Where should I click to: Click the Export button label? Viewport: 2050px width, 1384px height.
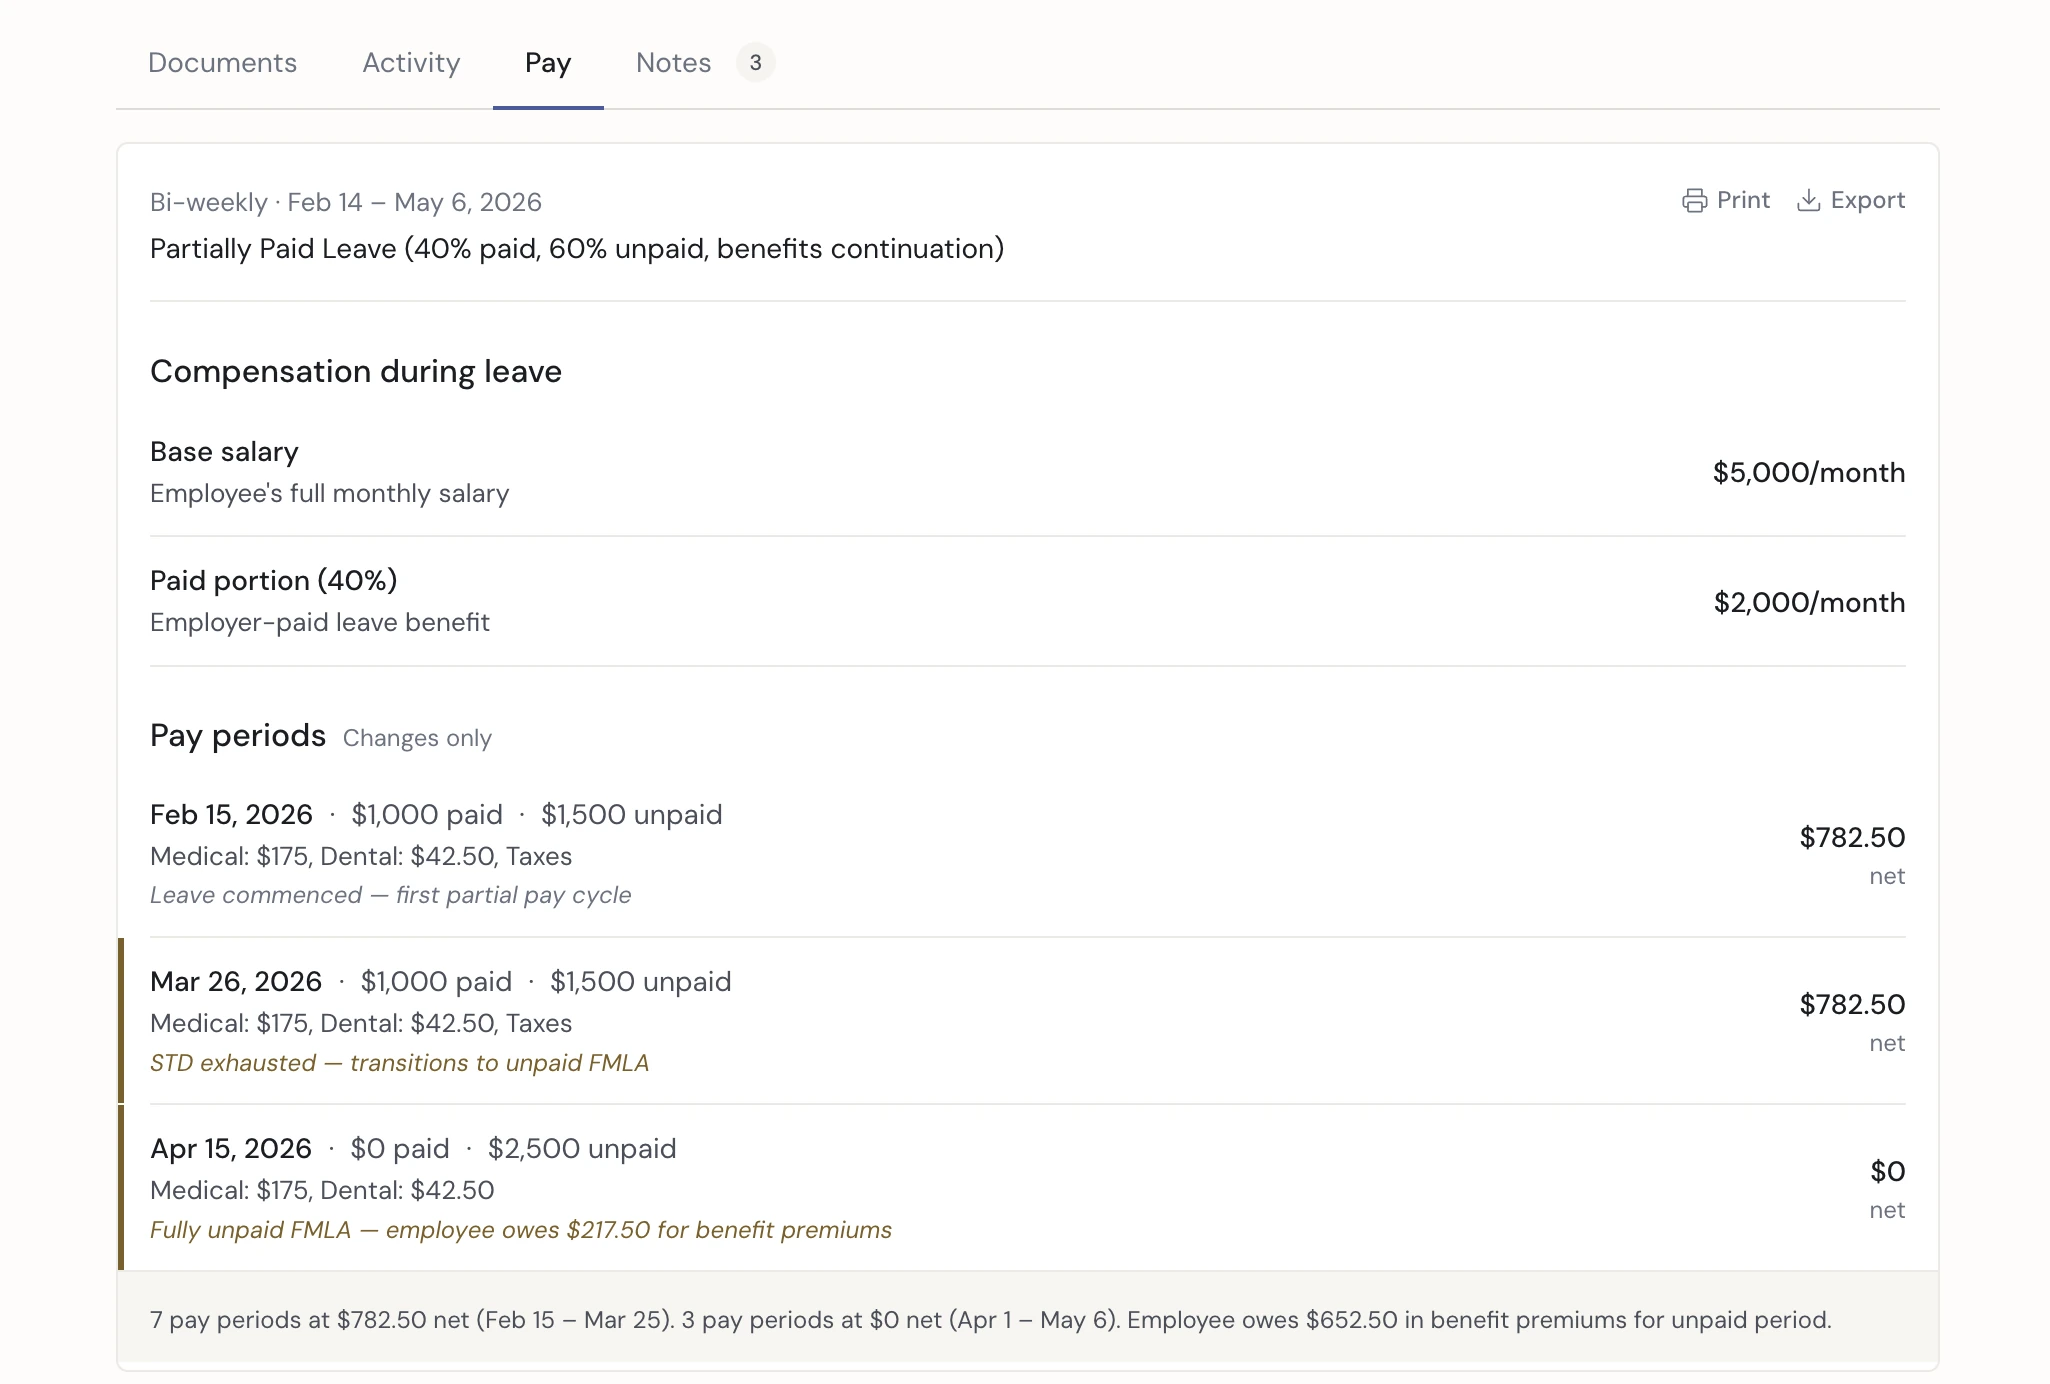point(1867,201)
